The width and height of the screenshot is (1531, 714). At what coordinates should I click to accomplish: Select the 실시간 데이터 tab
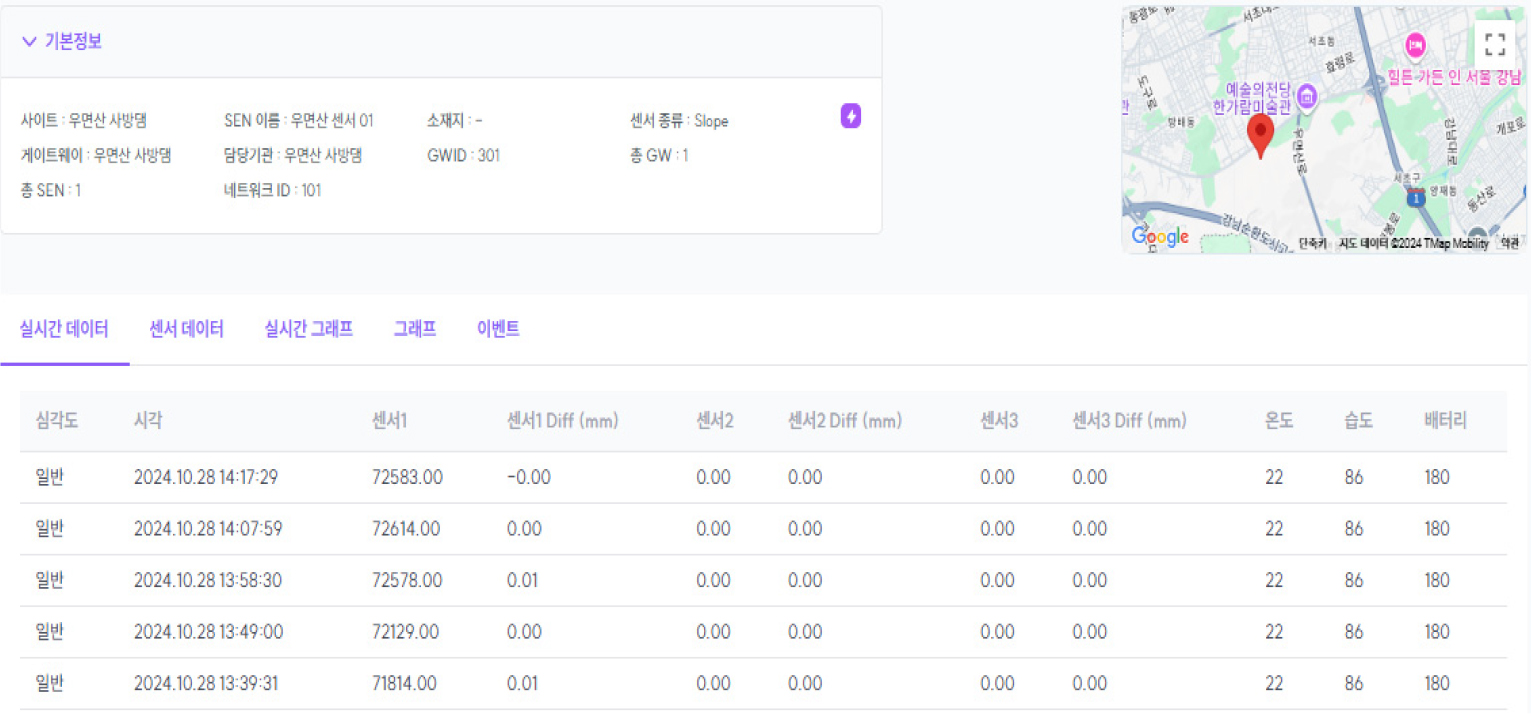pyautogui.click(x=64, y=329)
